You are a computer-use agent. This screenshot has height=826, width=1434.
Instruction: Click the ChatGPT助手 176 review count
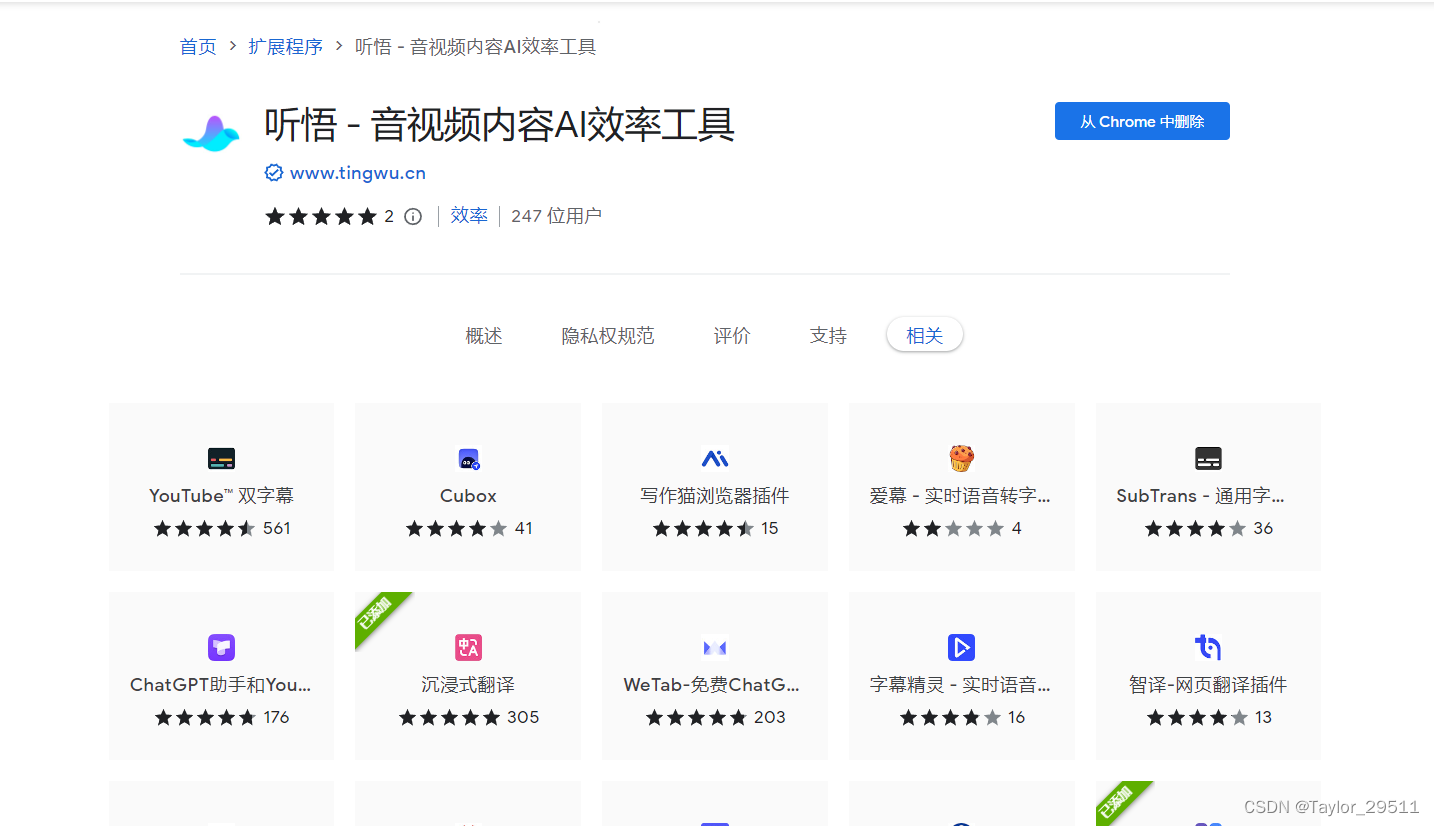276,717
